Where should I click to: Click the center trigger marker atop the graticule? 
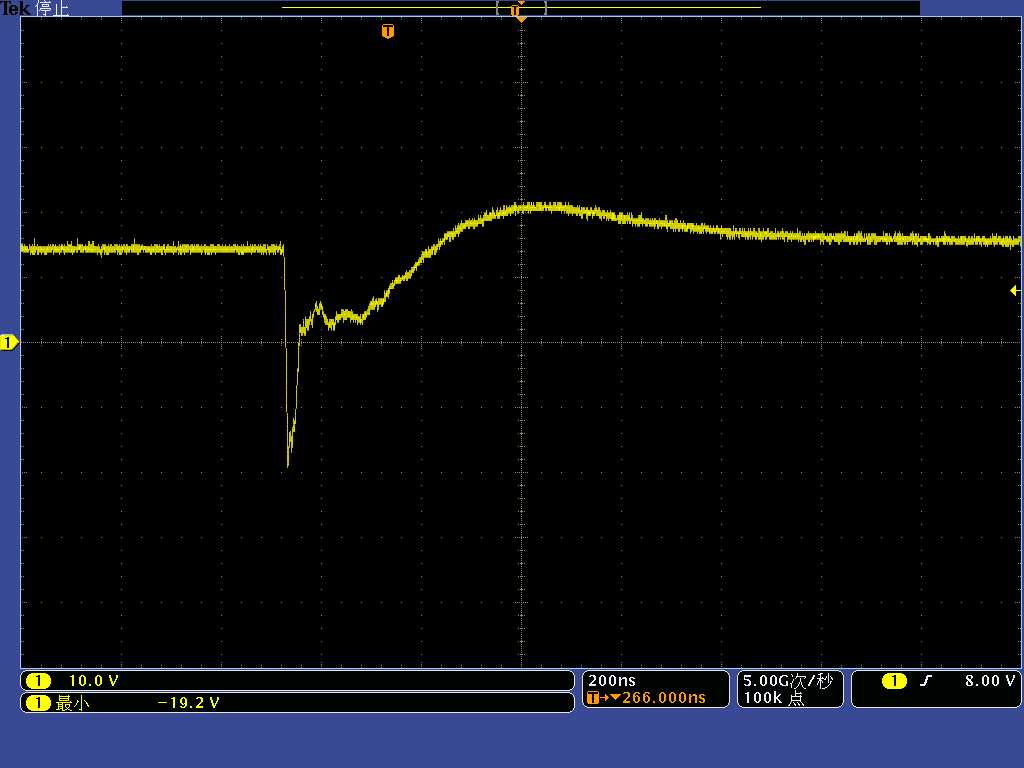click(x=521, y=20)
